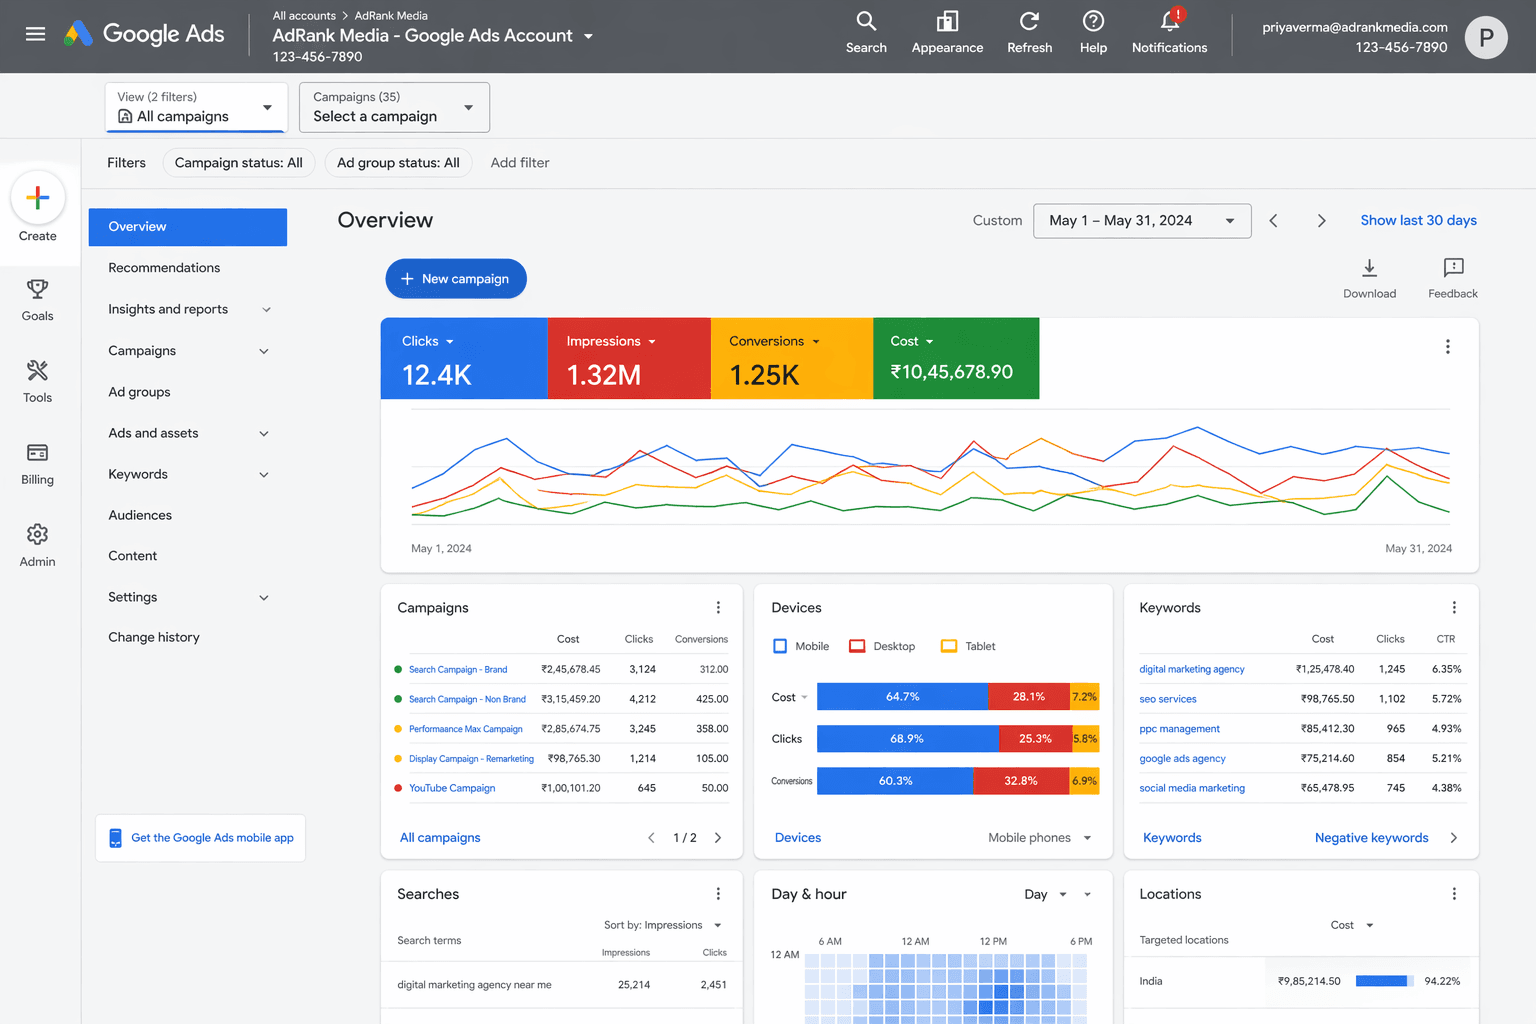Screen dimensions: 1536x1024
Task: Click the Google Ads logo
Action: (x=144, y=34)
